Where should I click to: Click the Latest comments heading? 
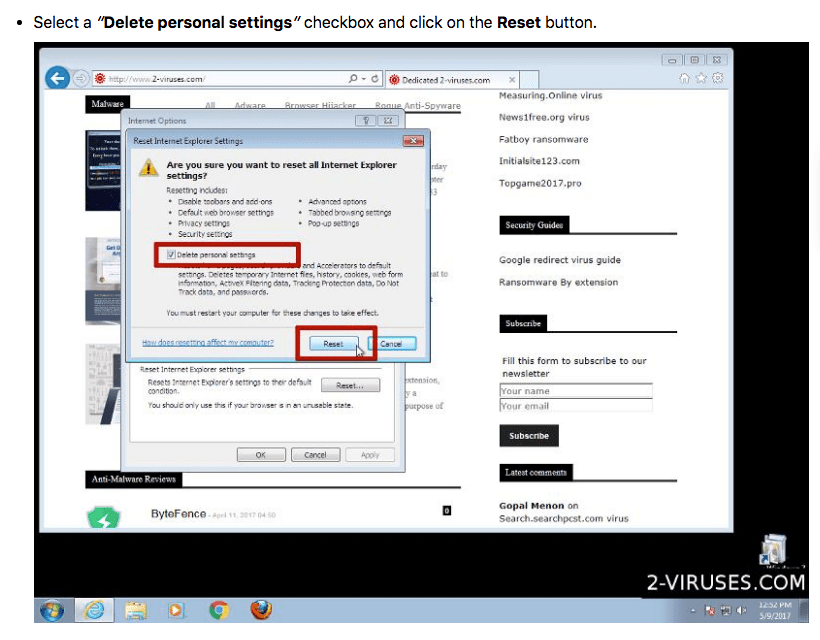(536, 472)
